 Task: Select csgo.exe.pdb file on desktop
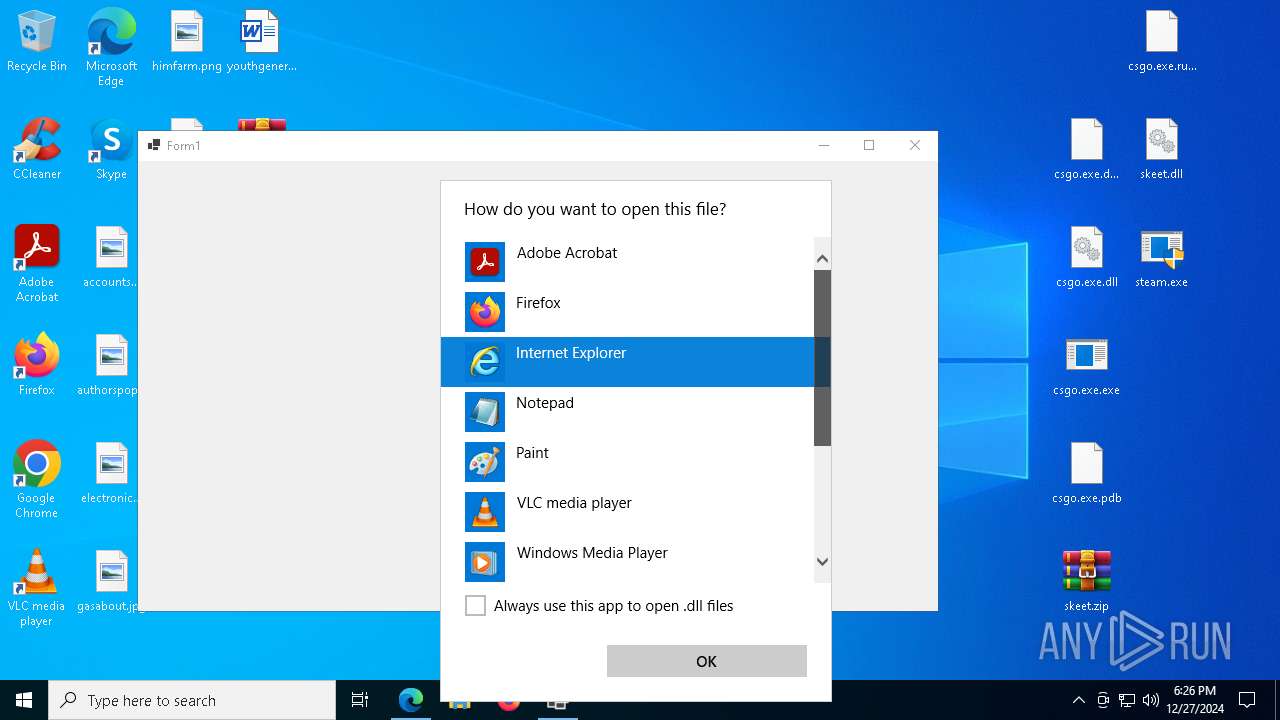1087,473
